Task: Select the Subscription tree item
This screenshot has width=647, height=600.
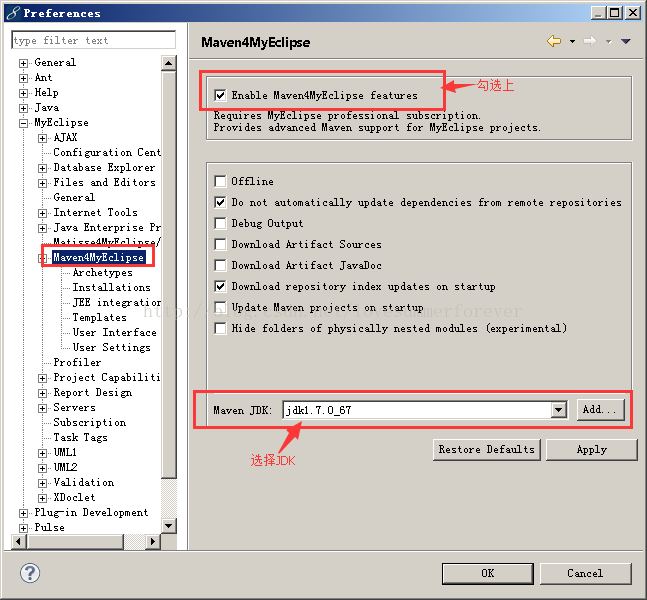Action: [90, 423]
